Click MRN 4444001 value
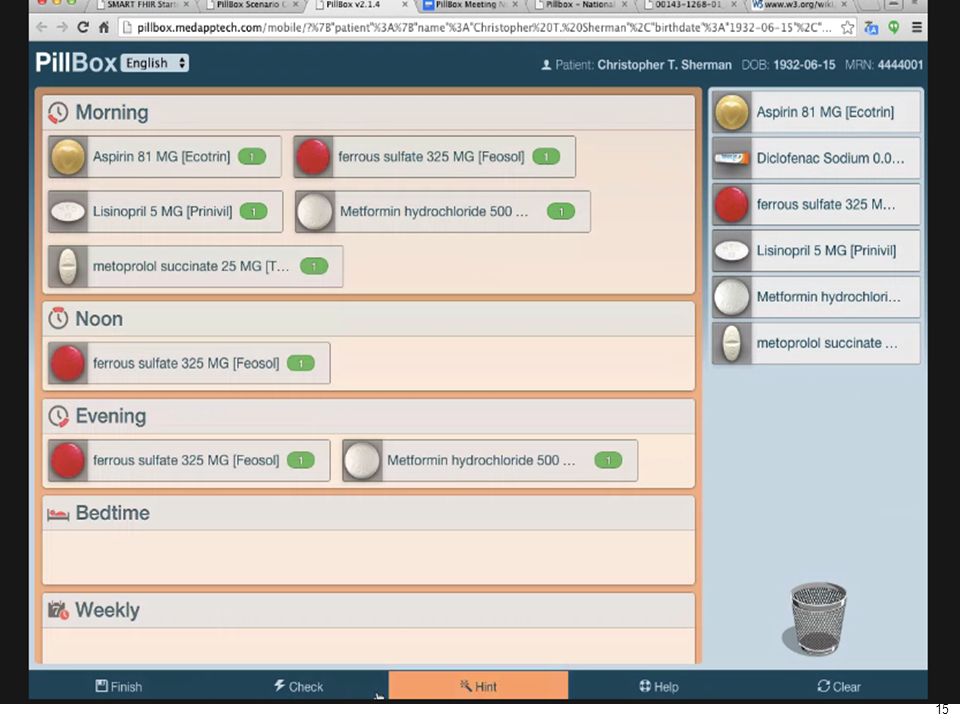The height and width of the screenshot is (720, 960). (900, 65)
